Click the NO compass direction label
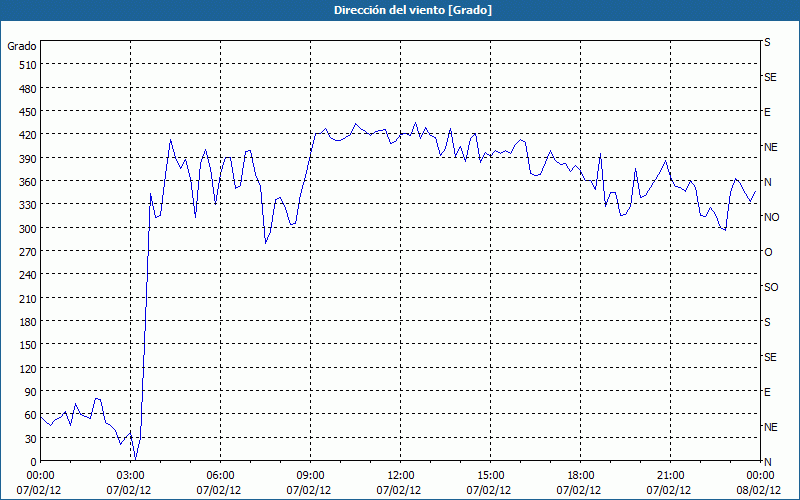The image size is (800, 500). coord(771,217)
